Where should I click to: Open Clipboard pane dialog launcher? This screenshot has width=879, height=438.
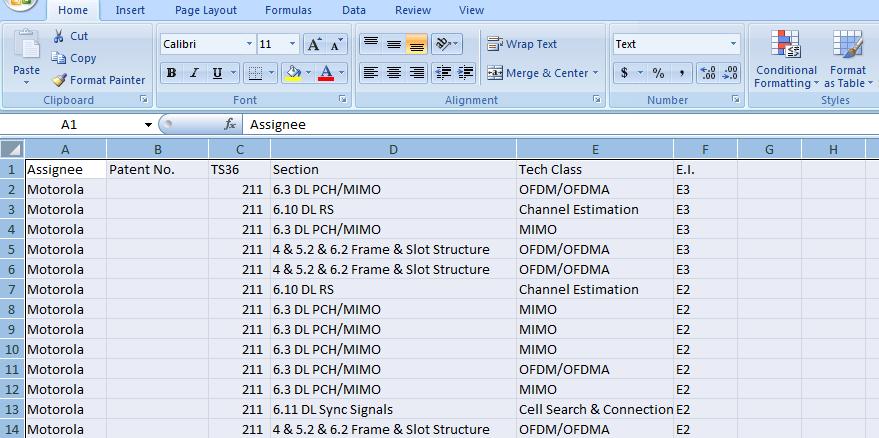point(144,99)
